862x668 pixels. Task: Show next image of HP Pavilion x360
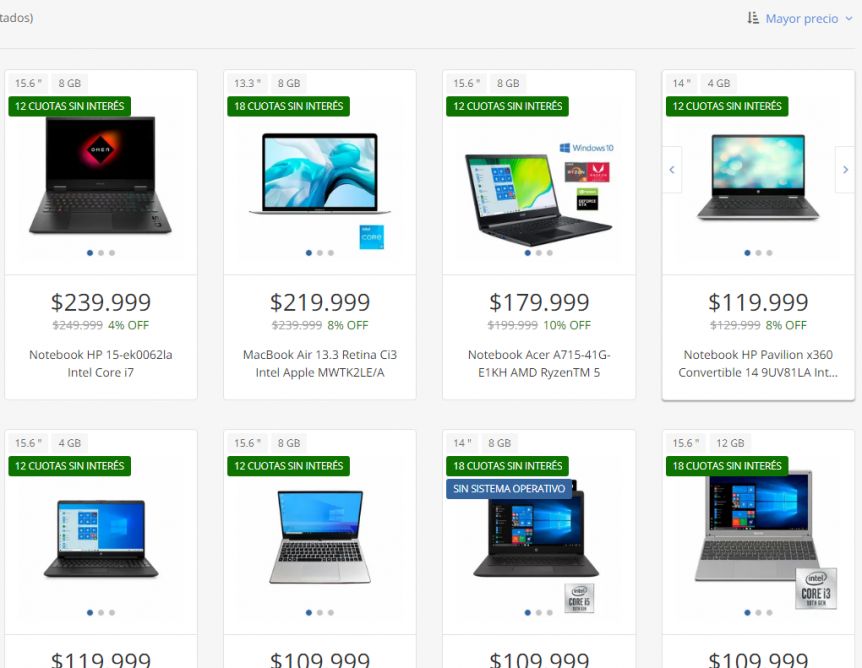(845, 169)
